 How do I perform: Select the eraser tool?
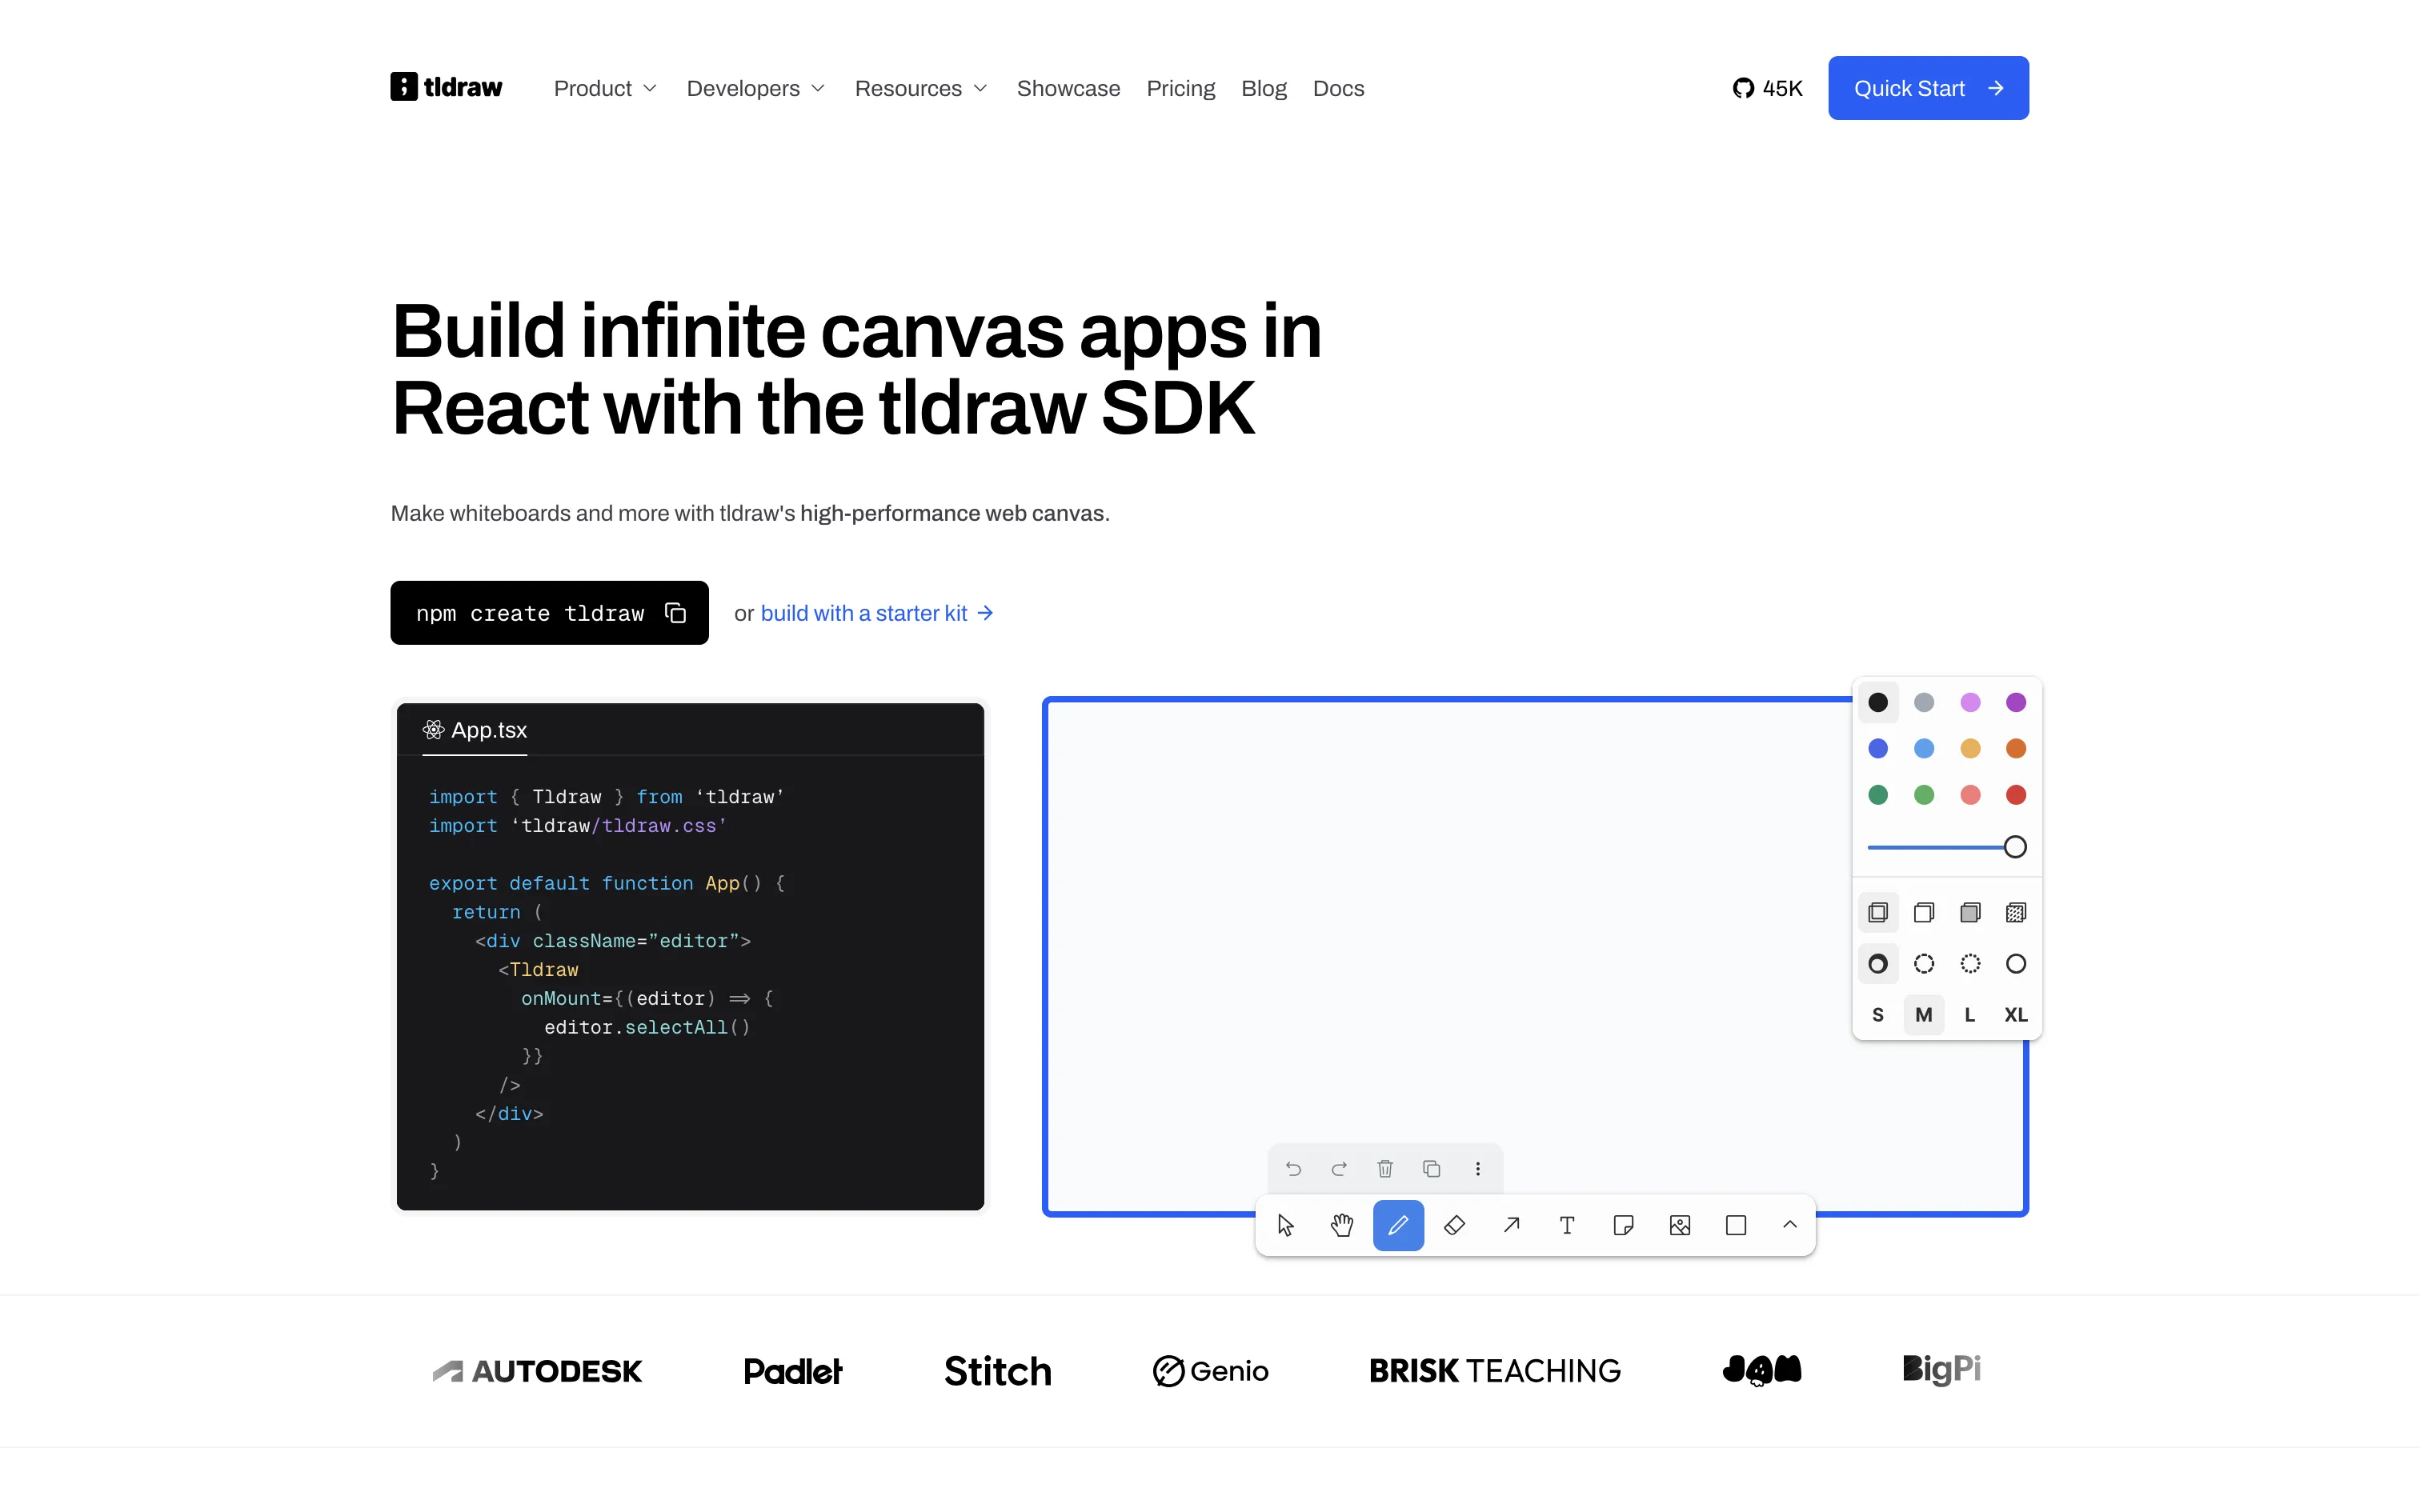click(1455, 1225)
